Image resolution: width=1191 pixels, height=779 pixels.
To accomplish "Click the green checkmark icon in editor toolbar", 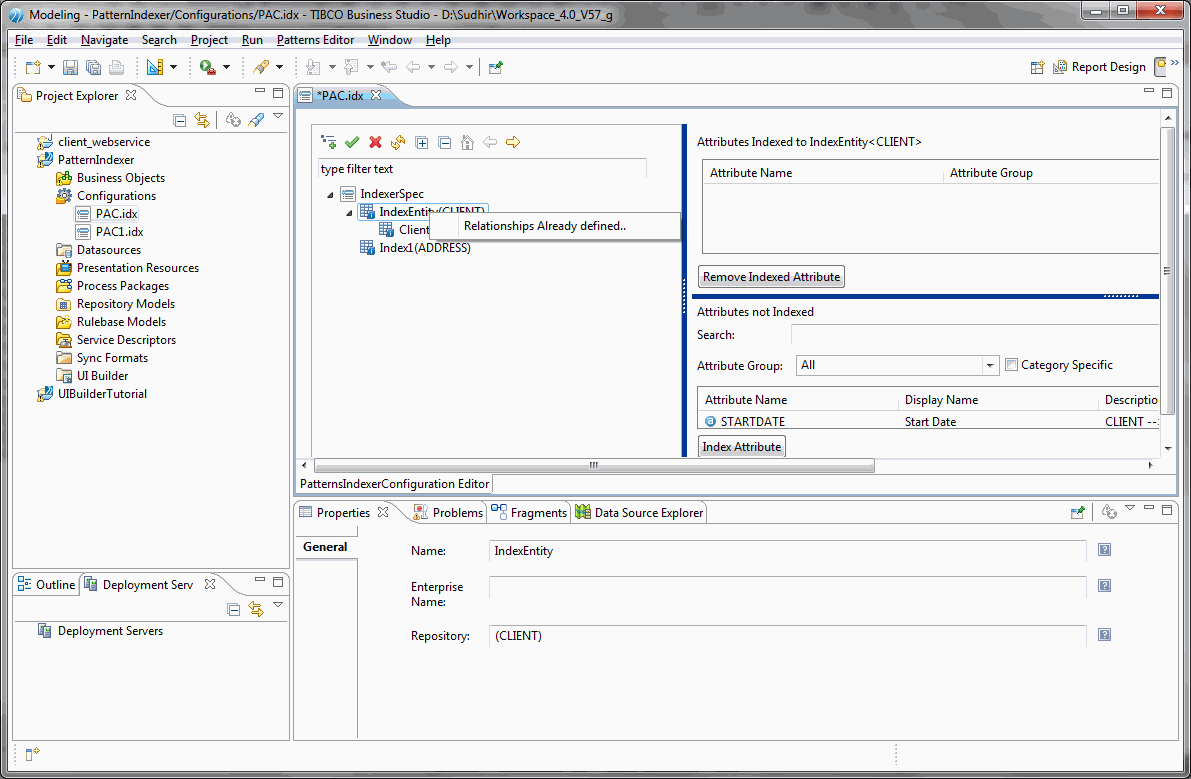I will pyautogui.click(x=352, y=142).
